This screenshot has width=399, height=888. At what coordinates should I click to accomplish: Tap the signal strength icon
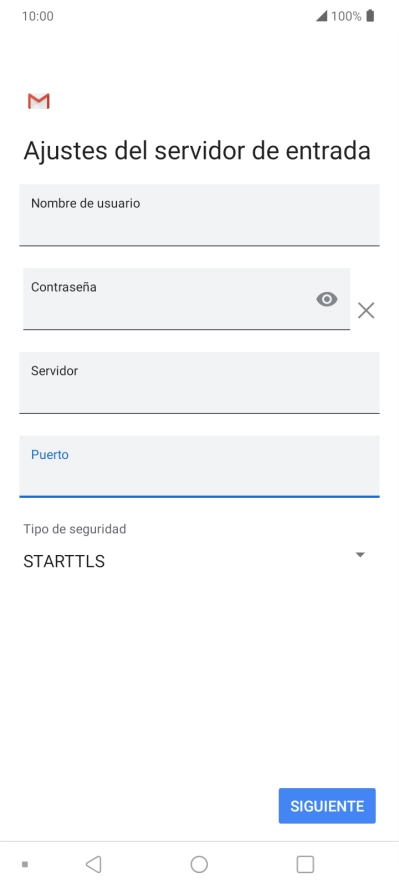click(321, 16)
